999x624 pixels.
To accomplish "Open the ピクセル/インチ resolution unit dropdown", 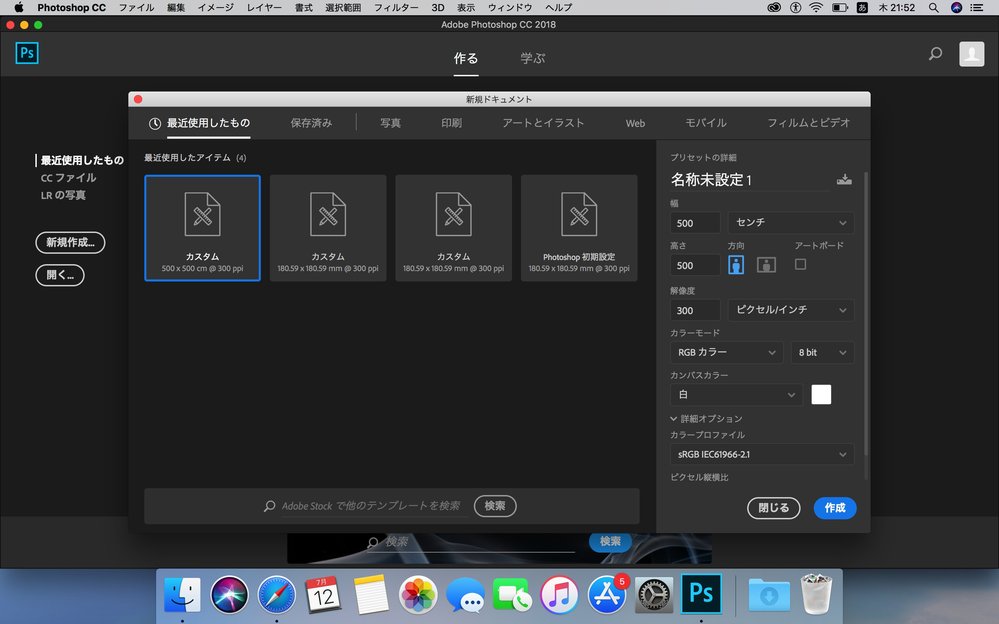I will click(x=790, y=311).
